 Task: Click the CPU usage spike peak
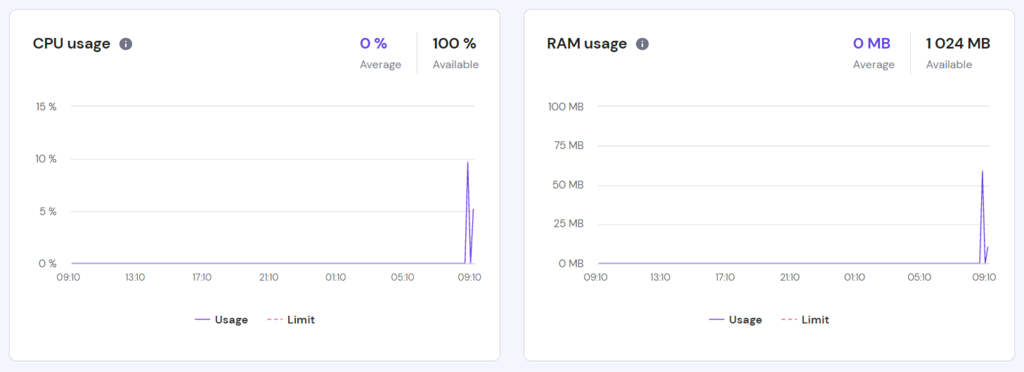(468, 163)
